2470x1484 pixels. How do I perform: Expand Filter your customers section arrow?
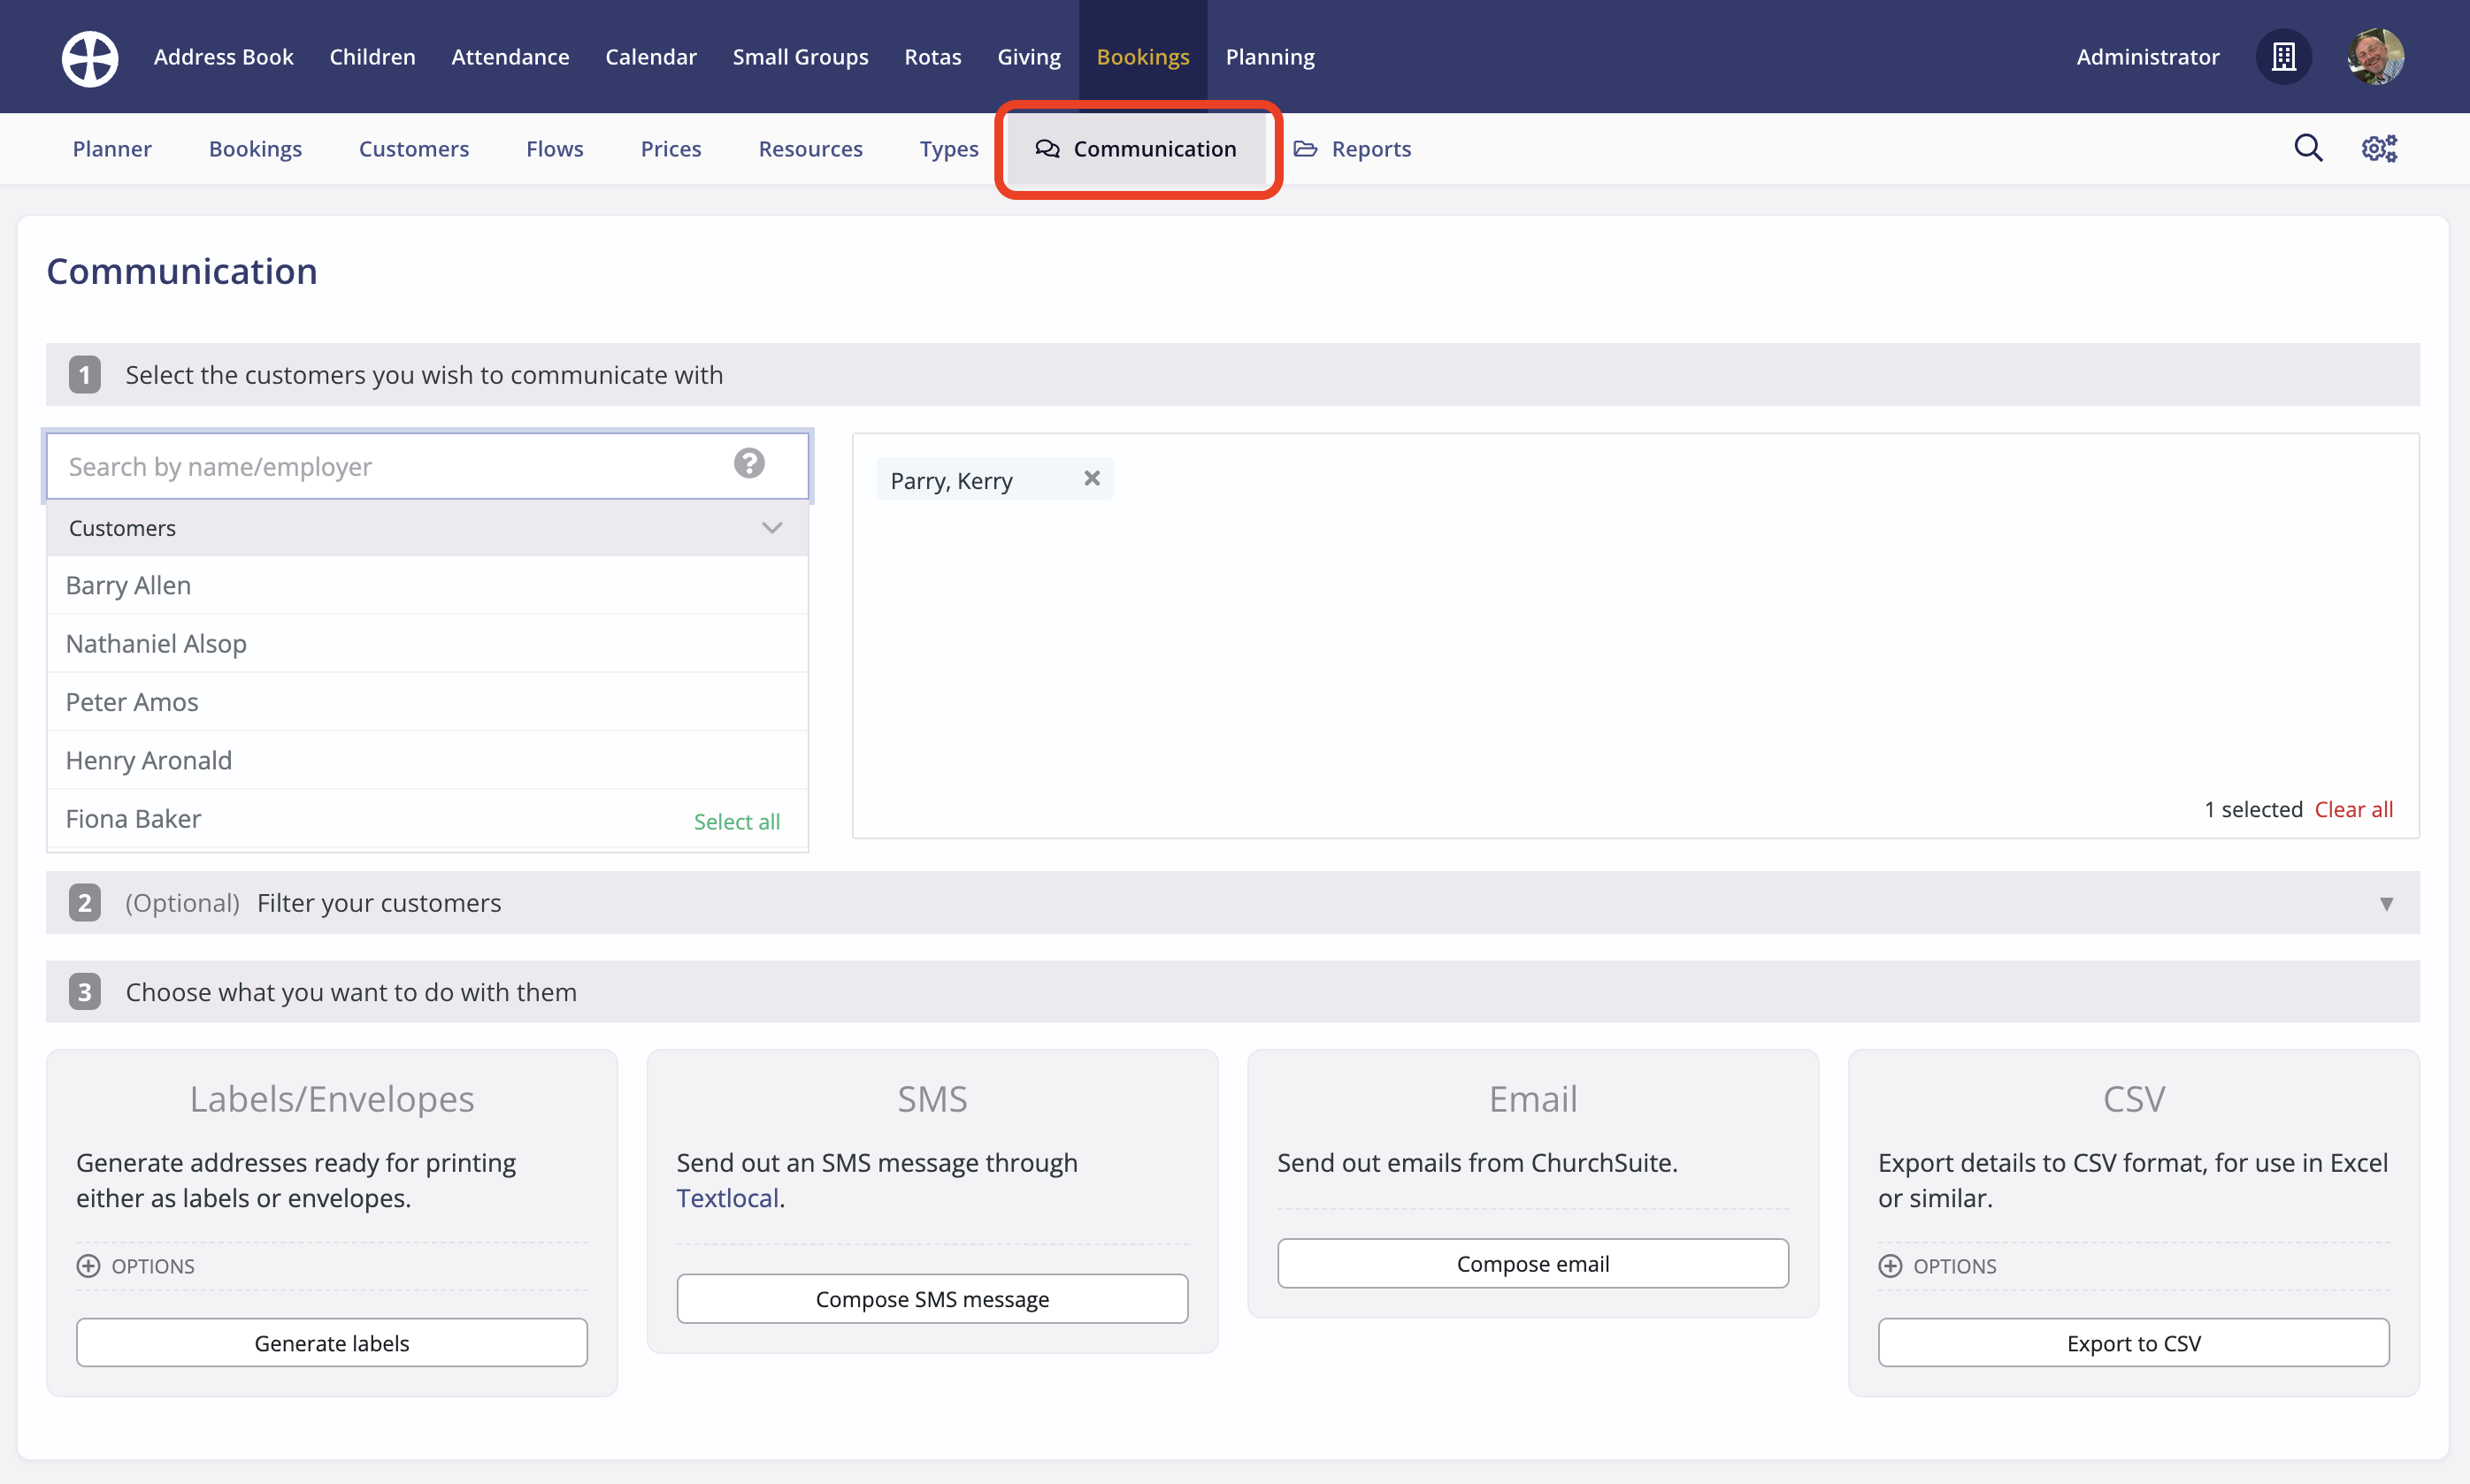pos(2386,904)
